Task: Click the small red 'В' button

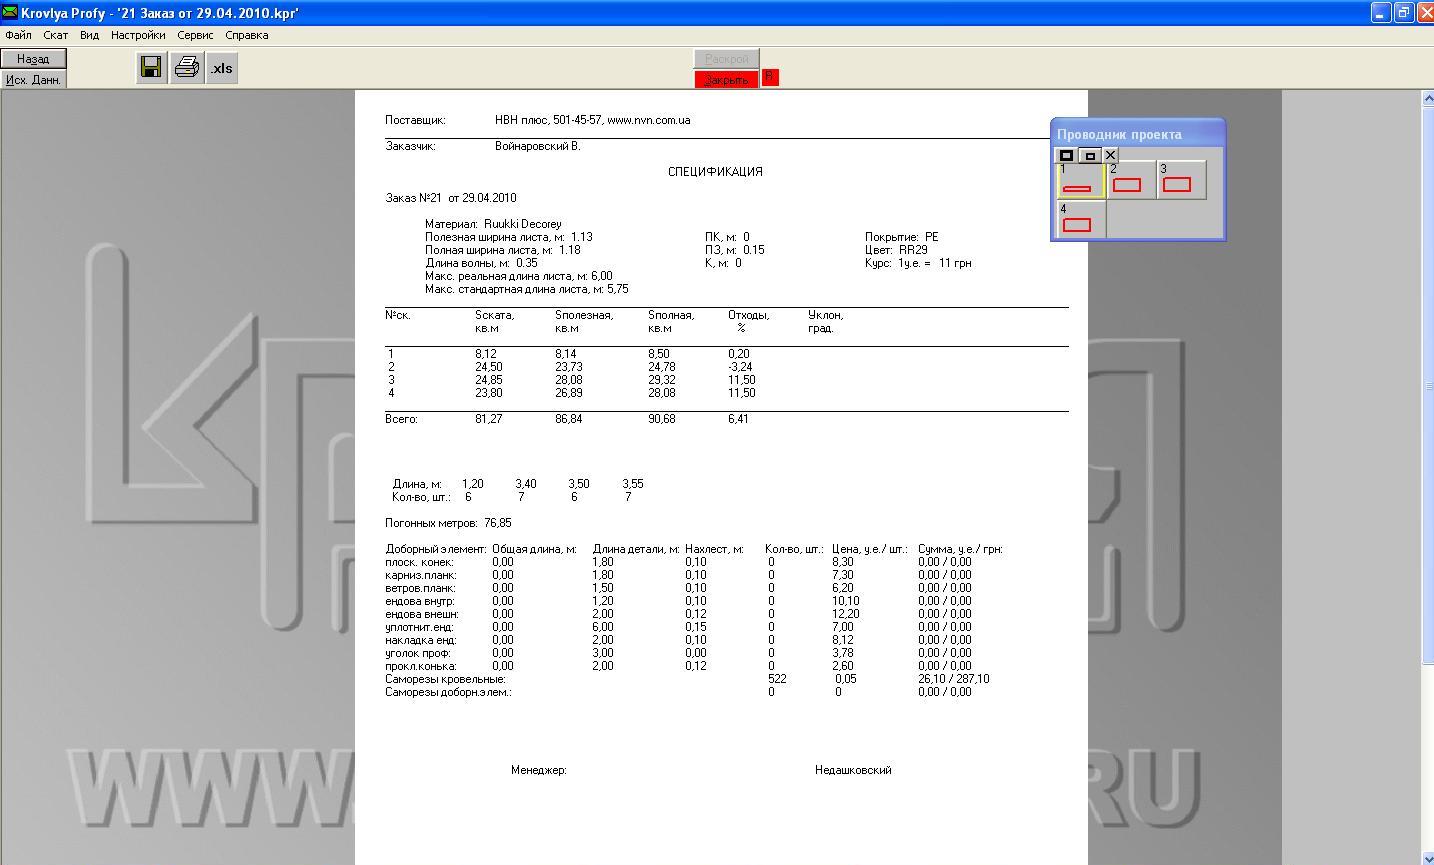Action: click(x=770, y=77)
